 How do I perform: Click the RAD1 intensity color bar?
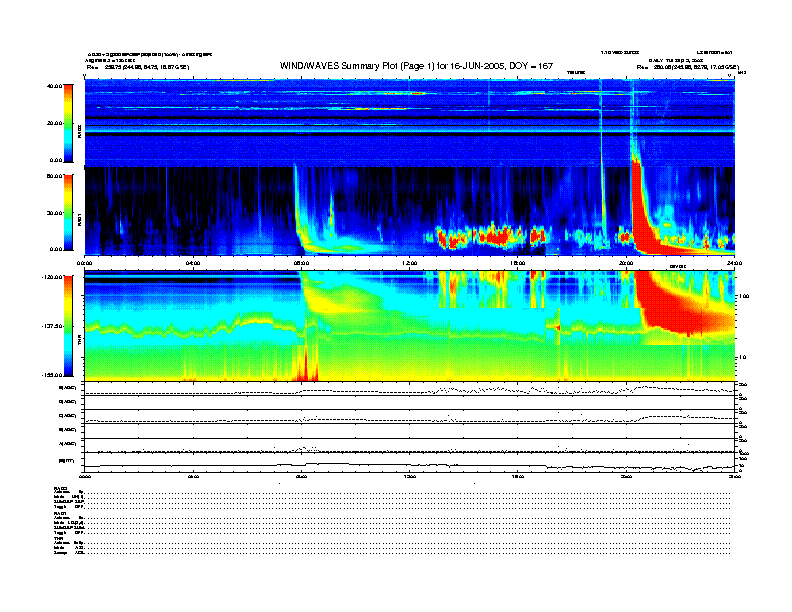(68, 212)
